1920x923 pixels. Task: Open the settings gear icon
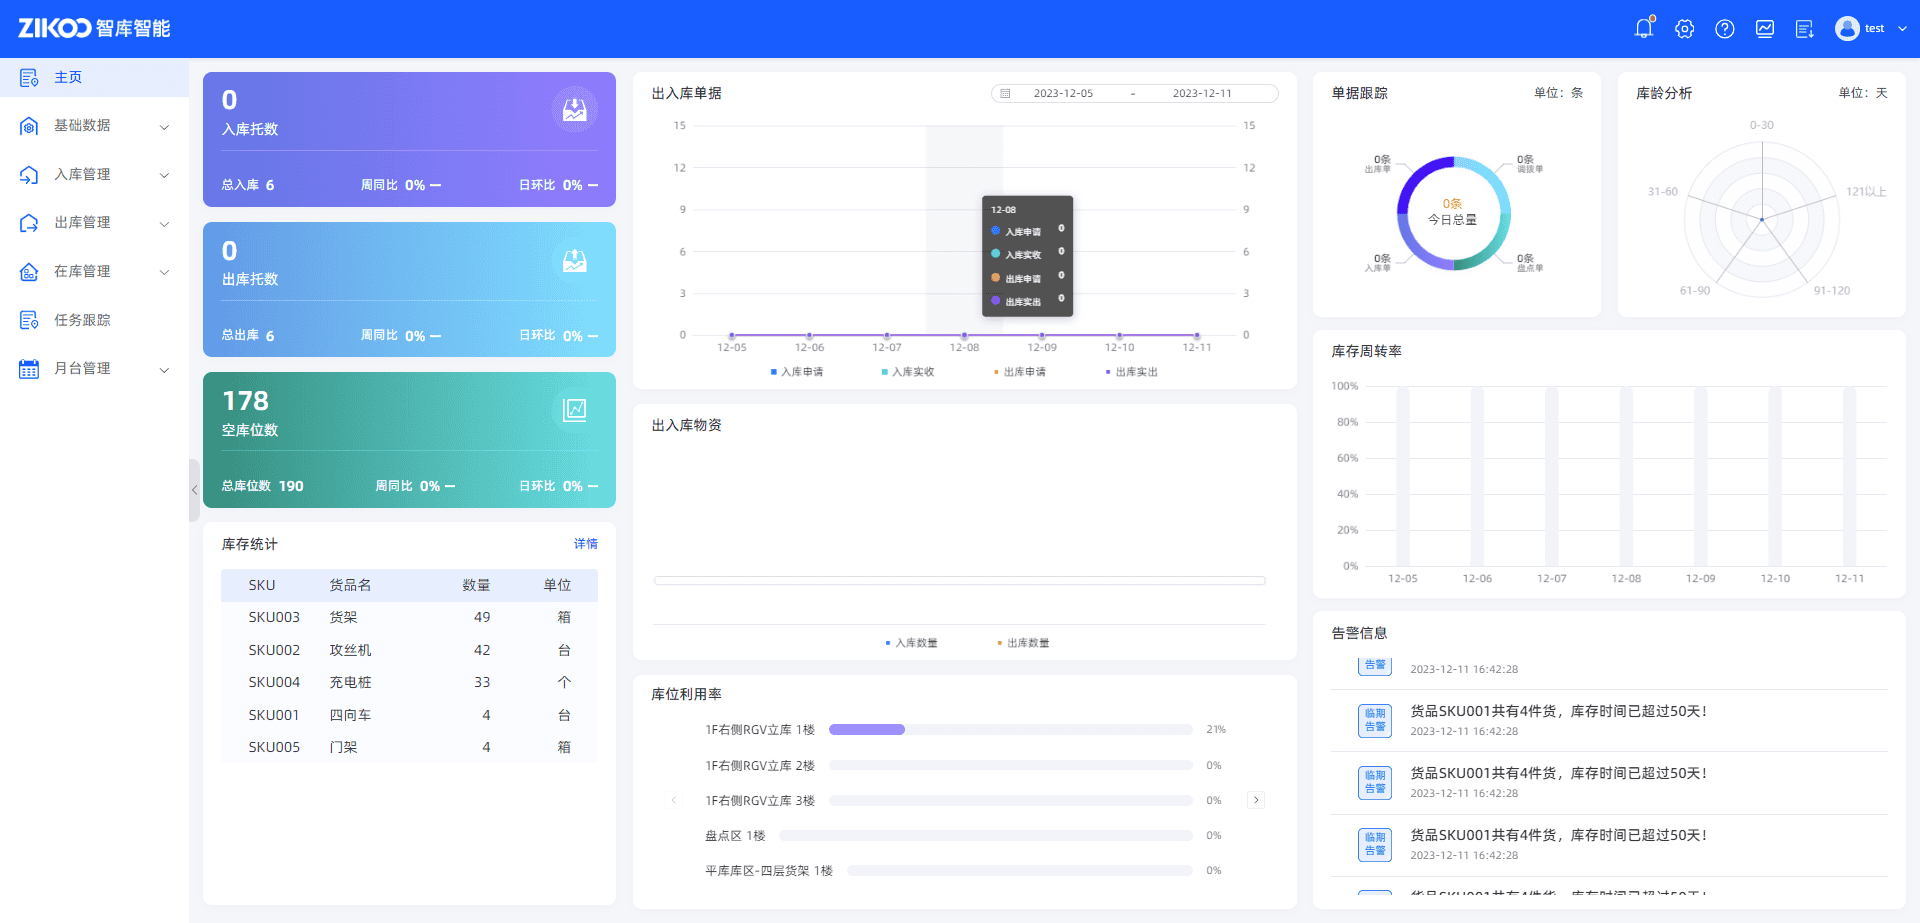pyautogui.click(x=1685, y=29)
